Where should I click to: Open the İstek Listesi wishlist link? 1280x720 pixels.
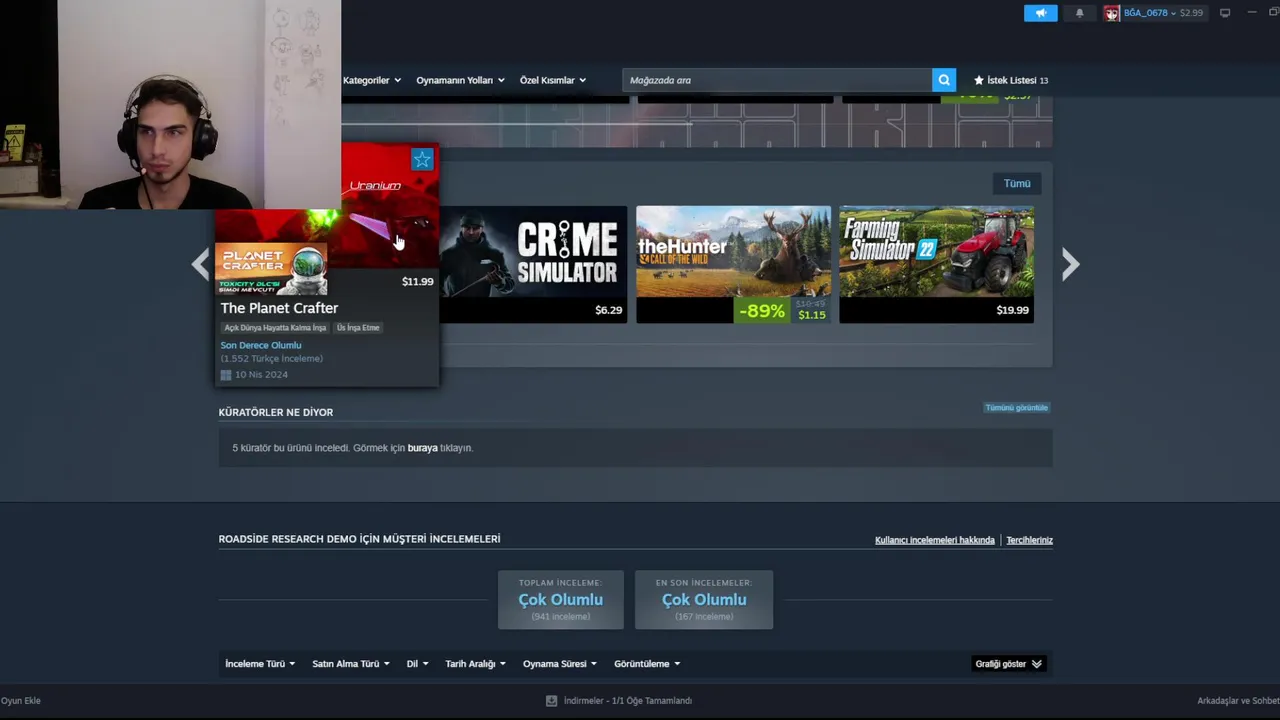coord(1012,80)
